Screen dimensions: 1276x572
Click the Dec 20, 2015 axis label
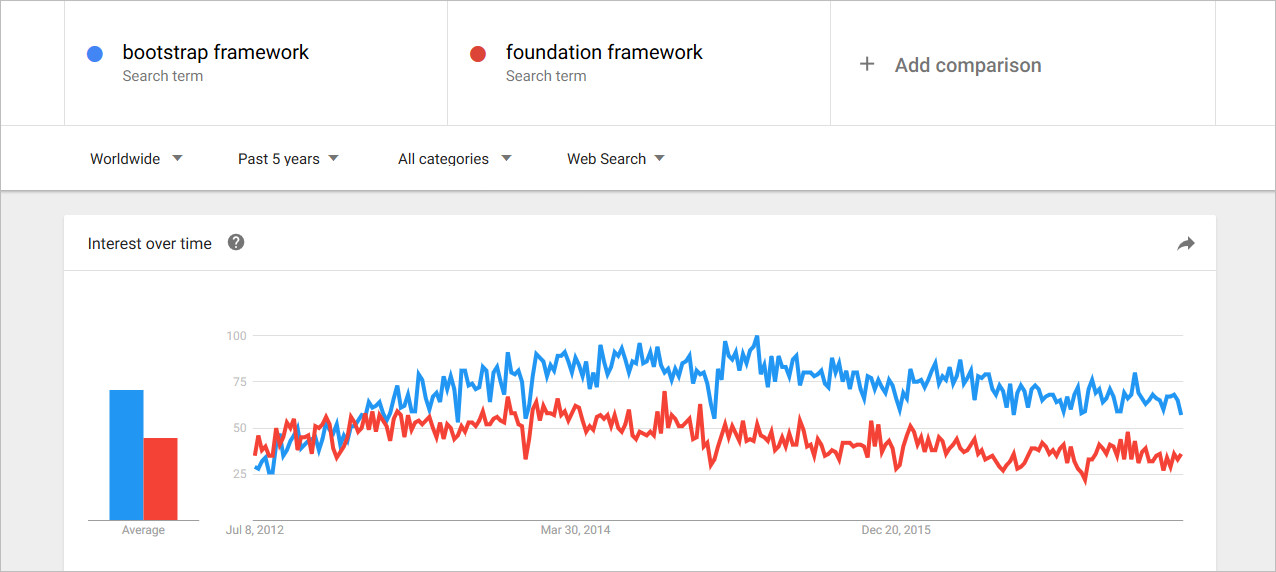coord(896,530)
